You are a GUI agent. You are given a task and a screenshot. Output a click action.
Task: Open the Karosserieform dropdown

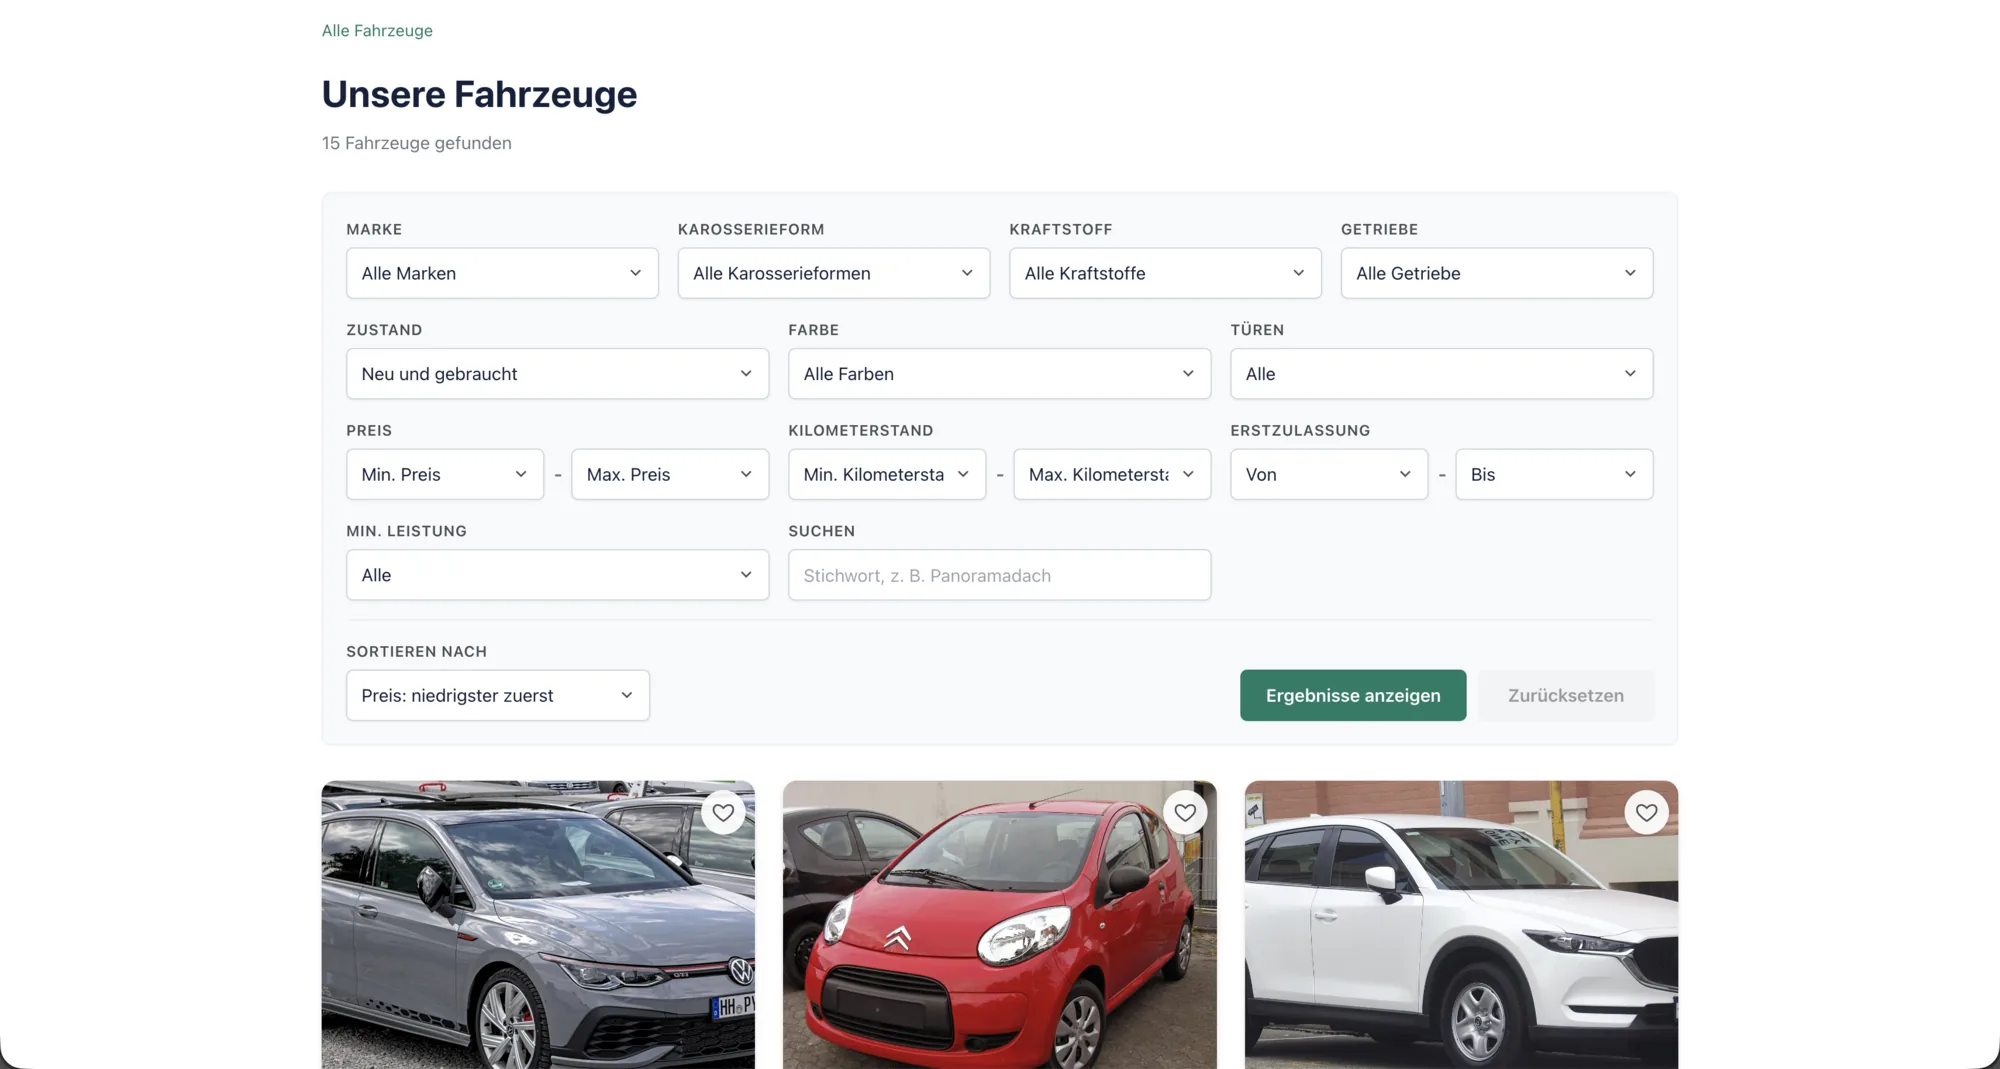point(834,273)
